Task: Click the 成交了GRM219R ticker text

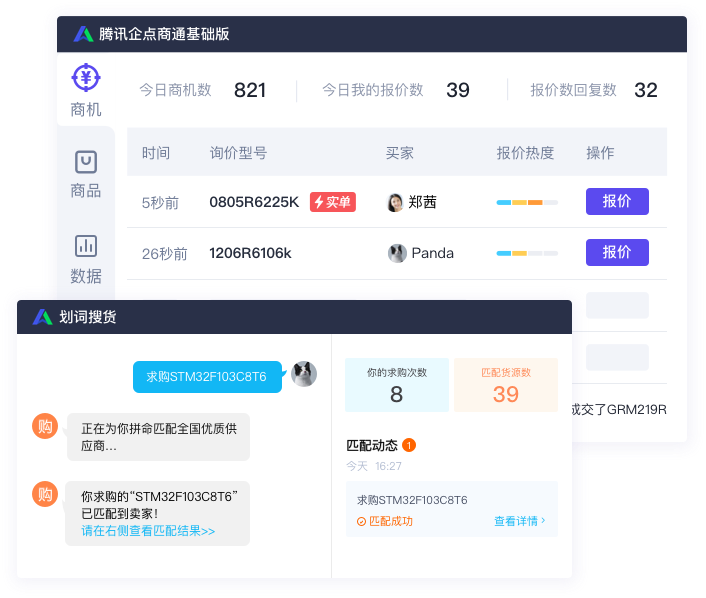Action: tap(620, 410)
